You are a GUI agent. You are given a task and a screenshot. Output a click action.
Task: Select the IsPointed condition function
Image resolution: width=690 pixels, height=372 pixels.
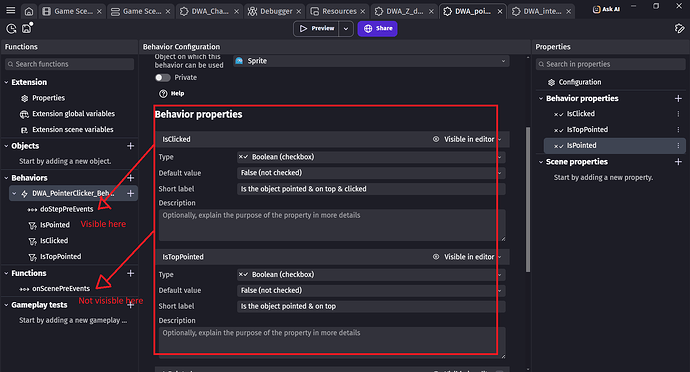point(55,225)
